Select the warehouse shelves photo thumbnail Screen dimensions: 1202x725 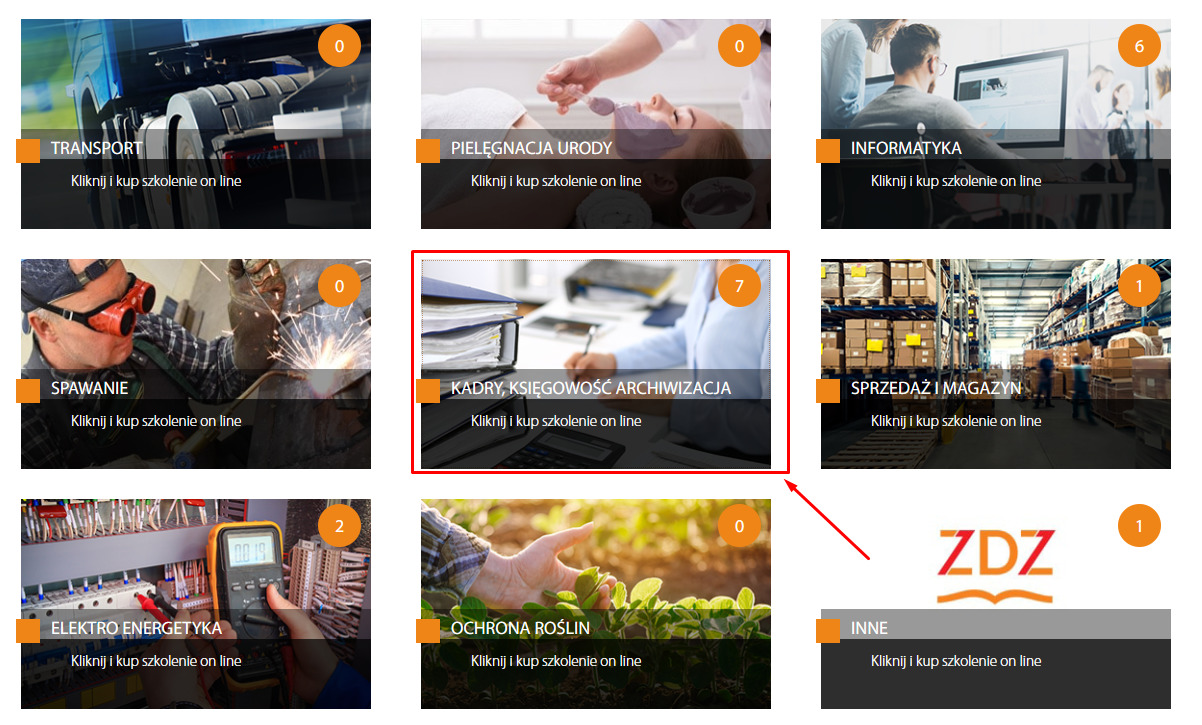tap(996, 364)
